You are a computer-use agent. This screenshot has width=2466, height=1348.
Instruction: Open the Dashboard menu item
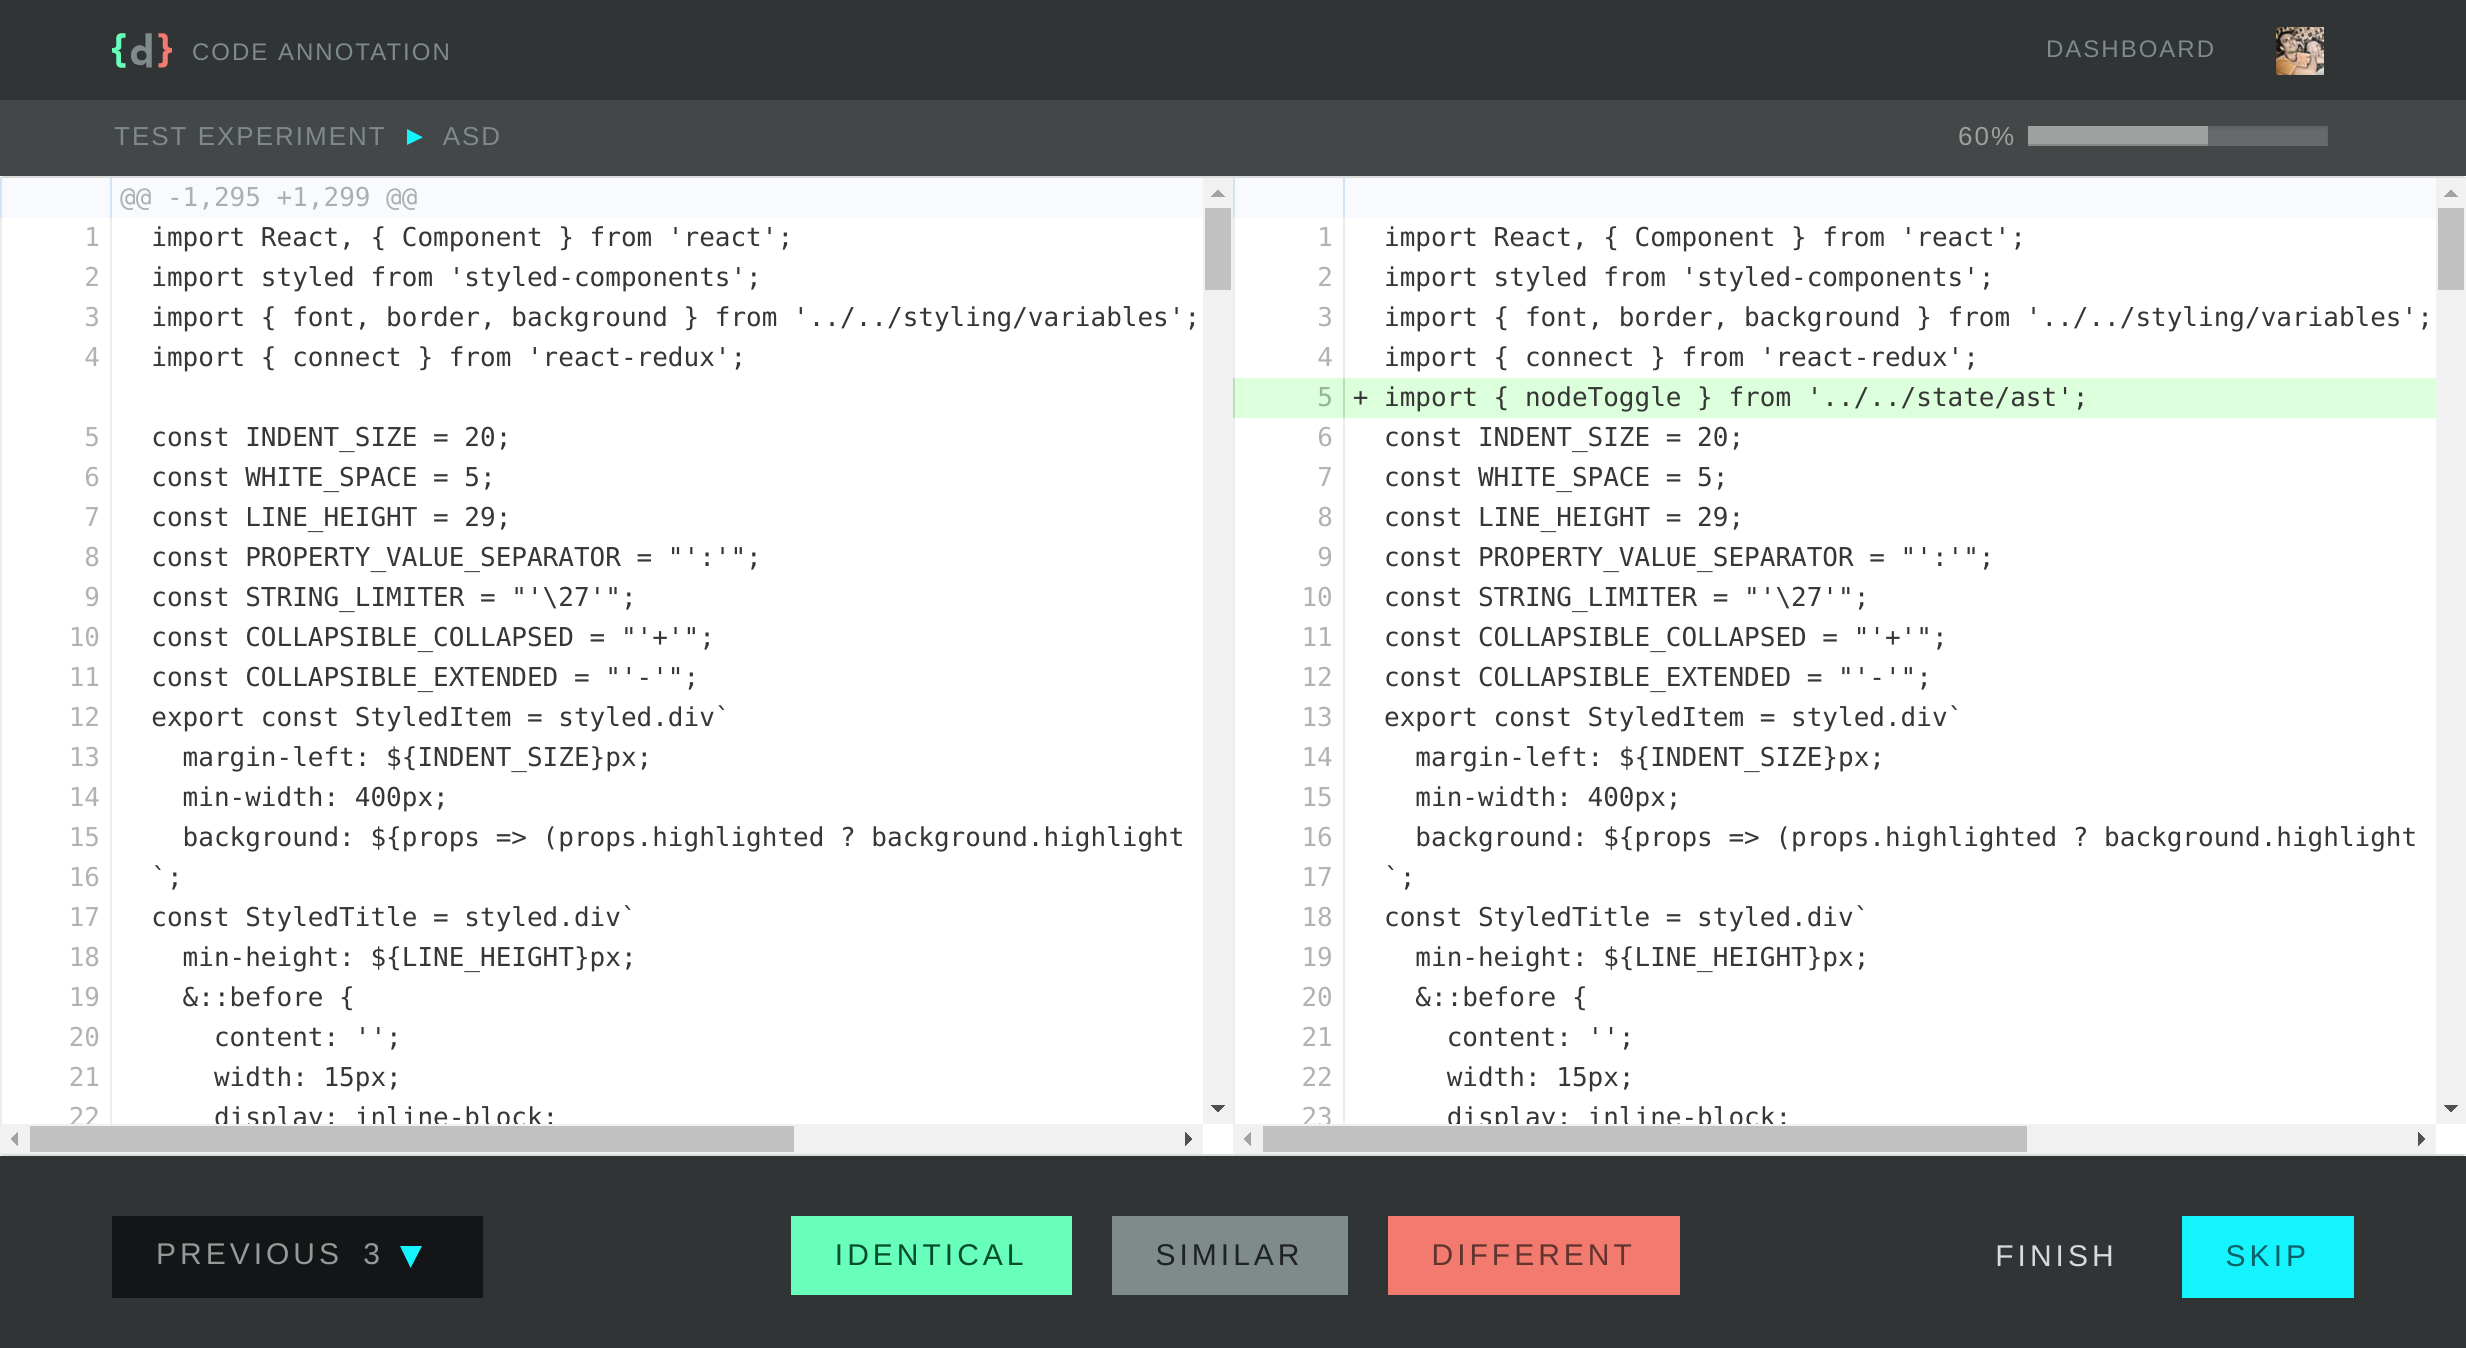coord(2130,49)
